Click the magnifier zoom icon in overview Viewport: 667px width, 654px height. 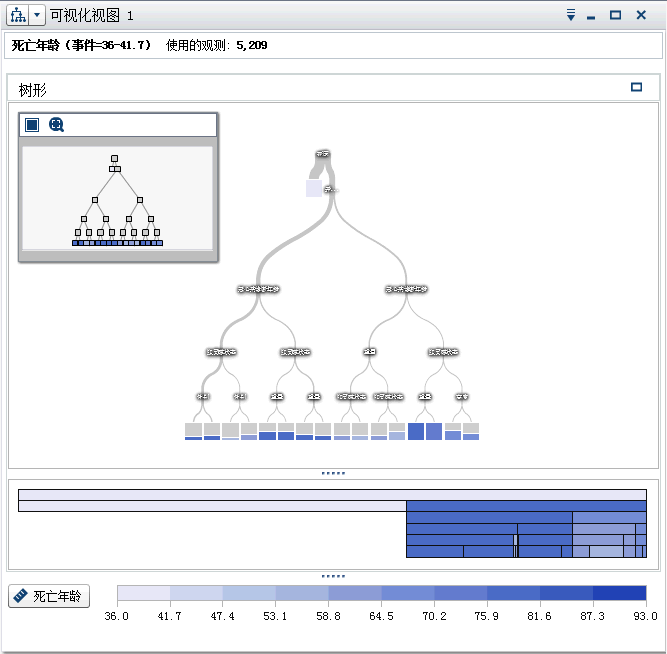[56, 125]
